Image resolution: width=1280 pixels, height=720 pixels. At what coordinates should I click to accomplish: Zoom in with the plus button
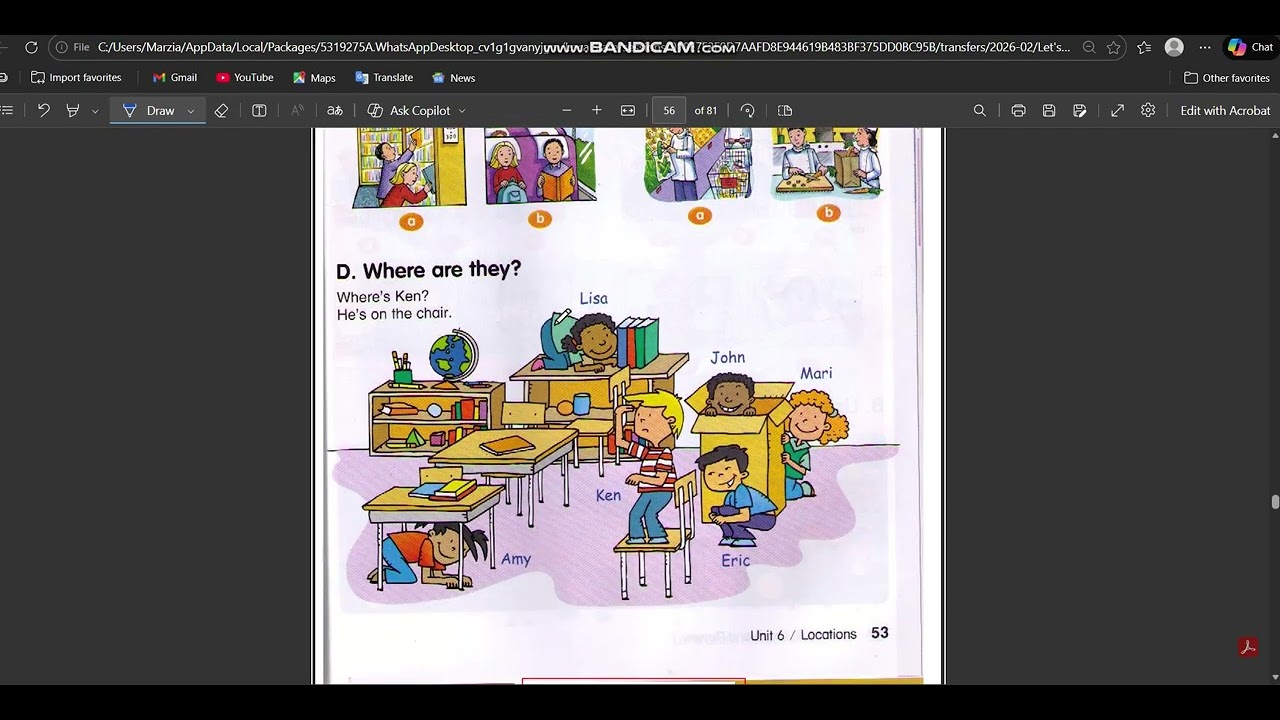tap(597, 111)
